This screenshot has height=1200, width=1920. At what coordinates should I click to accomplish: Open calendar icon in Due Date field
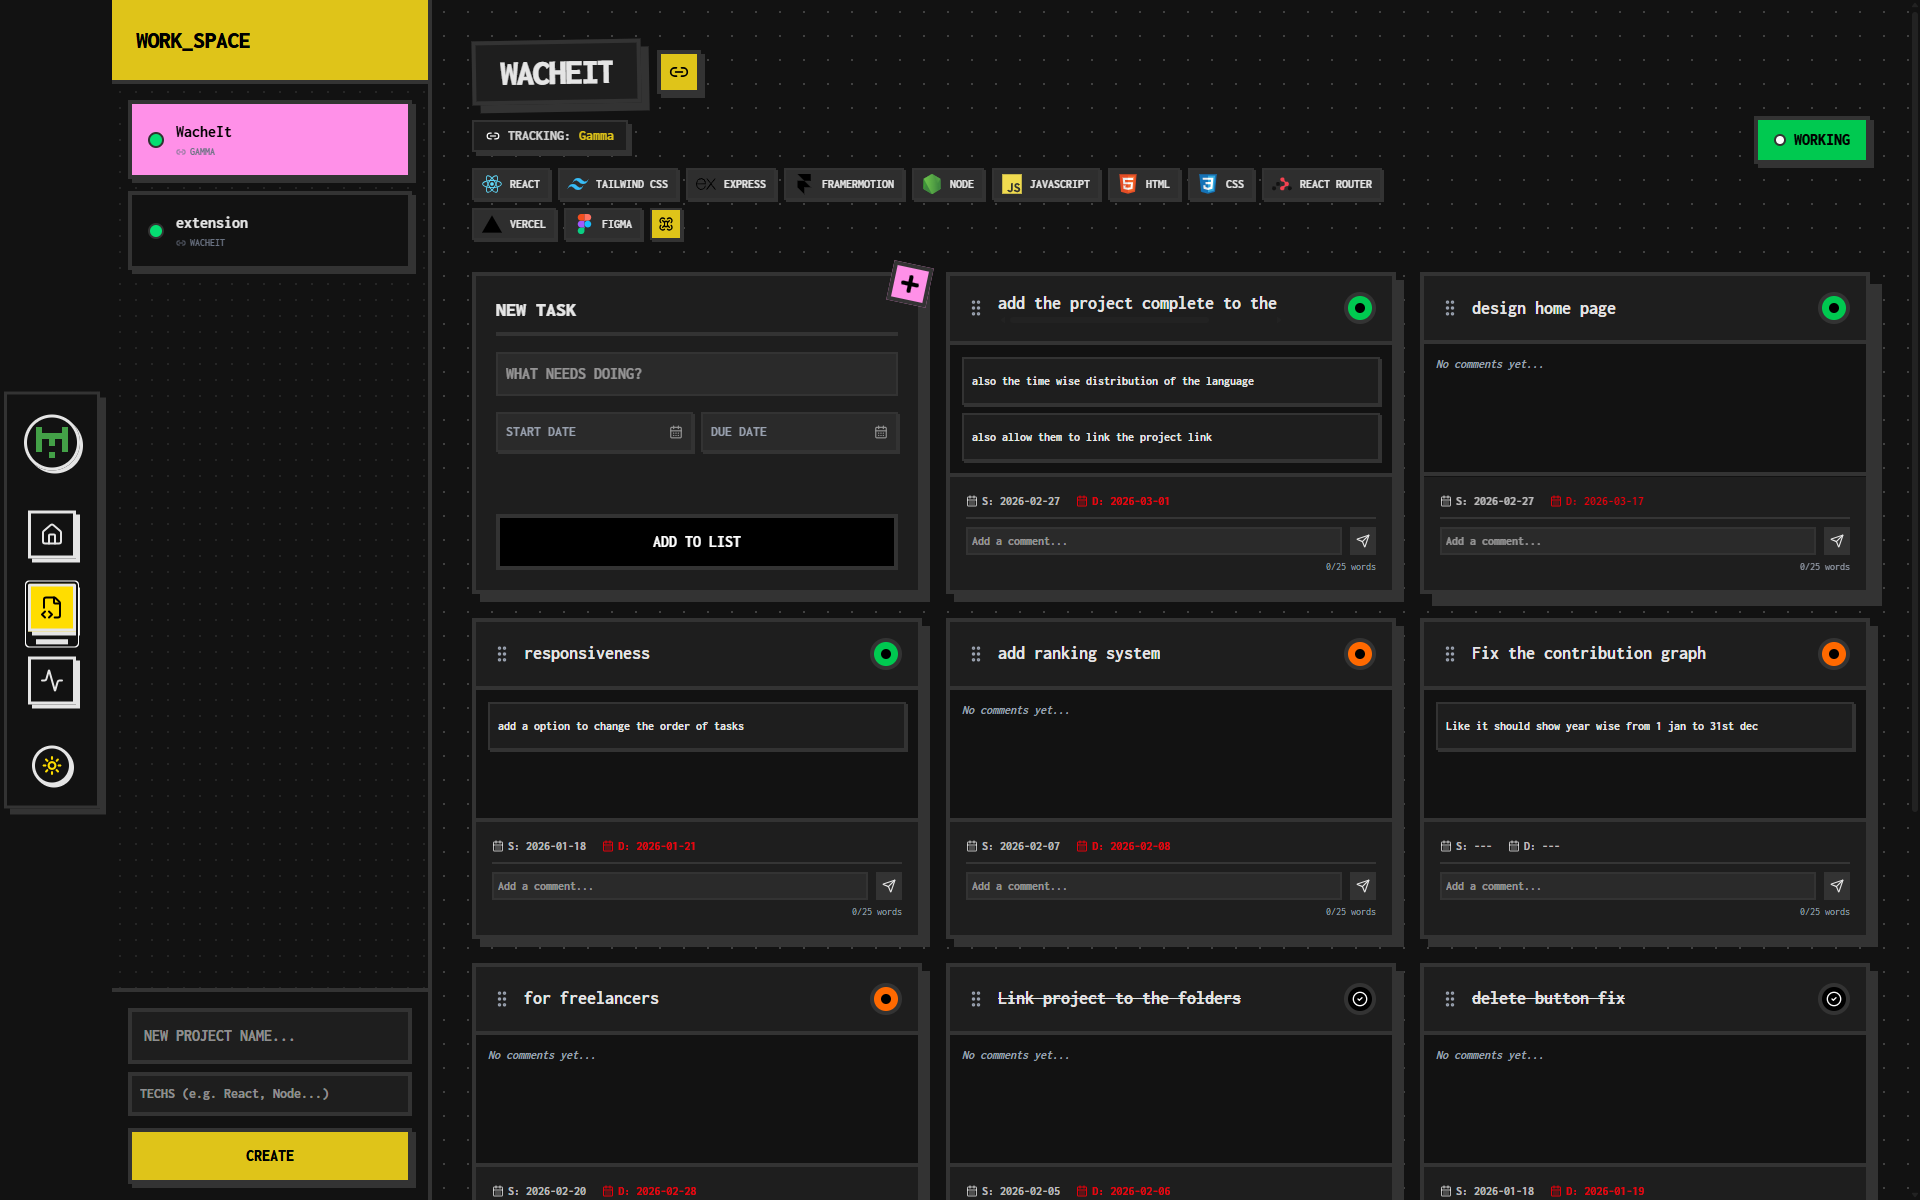point(881,432)
